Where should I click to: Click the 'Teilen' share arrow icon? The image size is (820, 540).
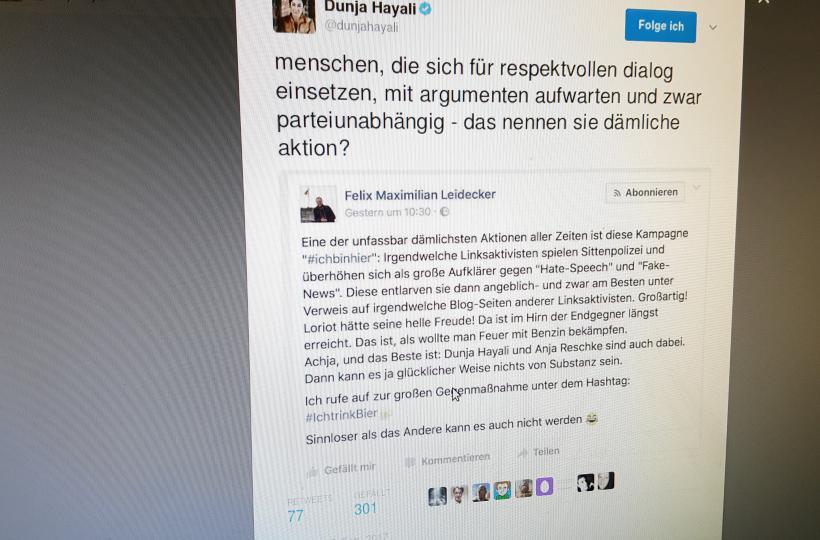[522, 453]
